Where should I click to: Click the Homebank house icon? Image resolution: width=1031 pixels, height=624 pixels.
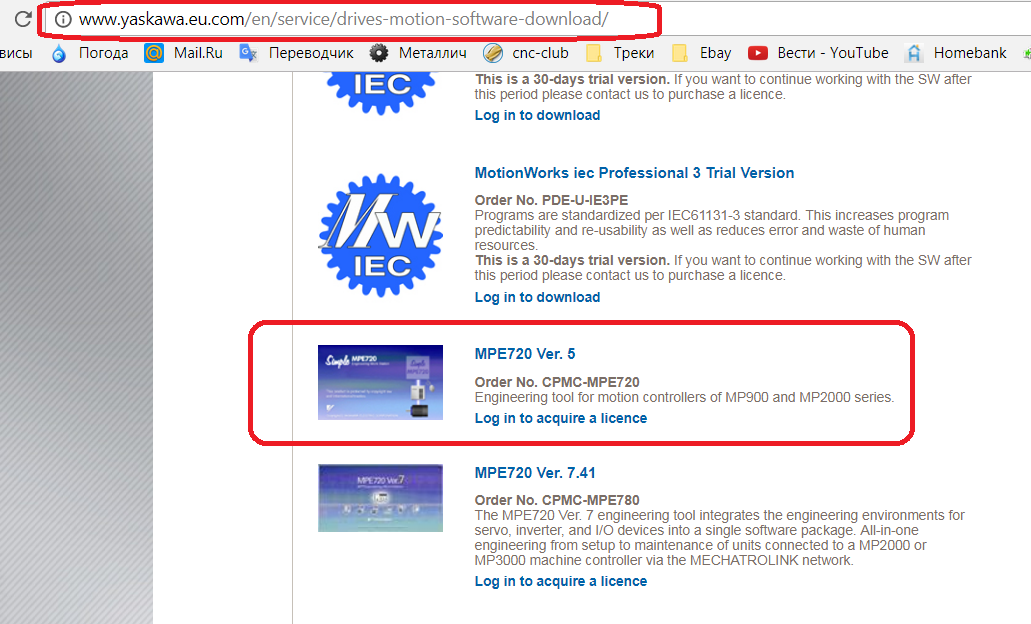[x=914, y=53]
